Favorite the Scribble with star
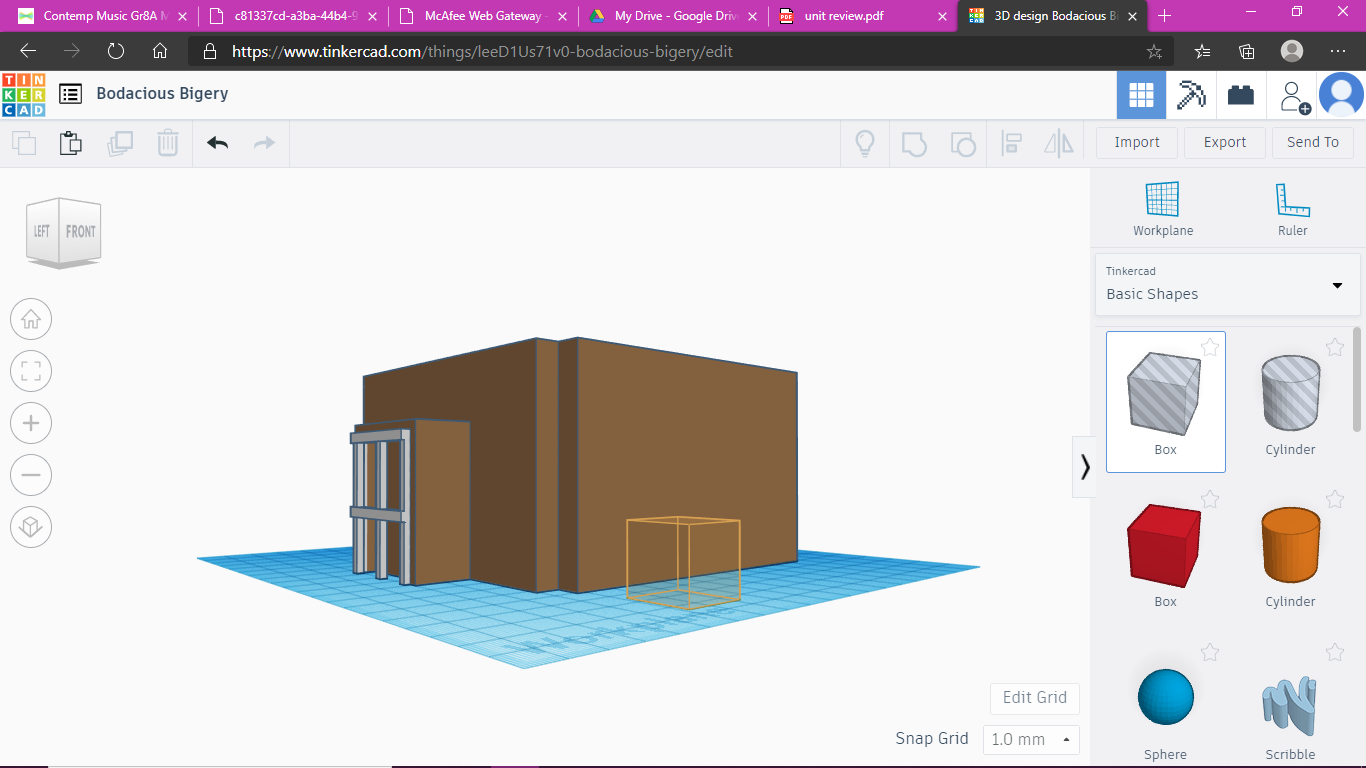The height and width of the screenshot is (768, 1366). click(x=1335, y=653)
